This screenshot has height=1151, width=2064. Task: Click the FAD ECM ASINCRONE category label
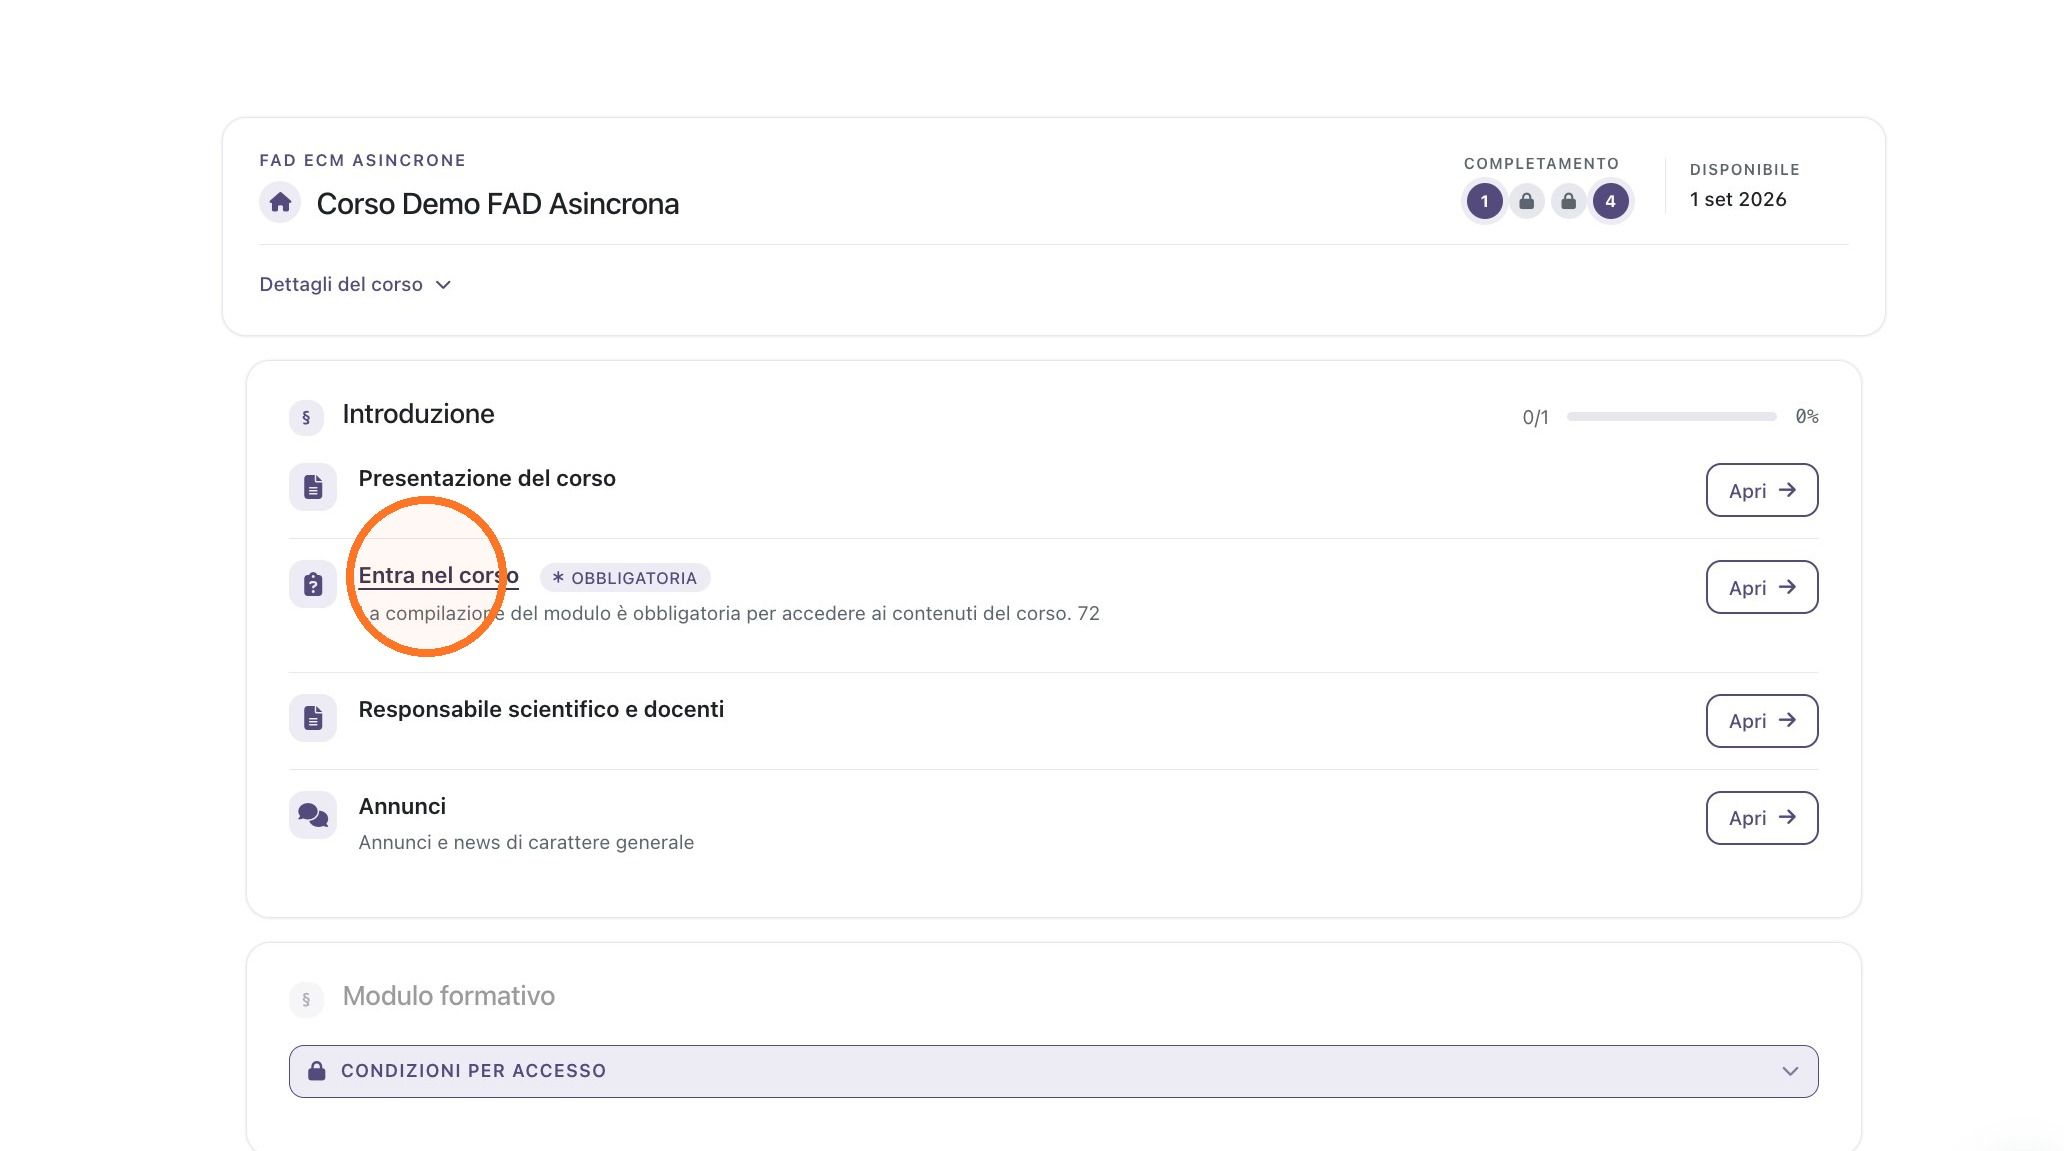[x=362, y=160]
